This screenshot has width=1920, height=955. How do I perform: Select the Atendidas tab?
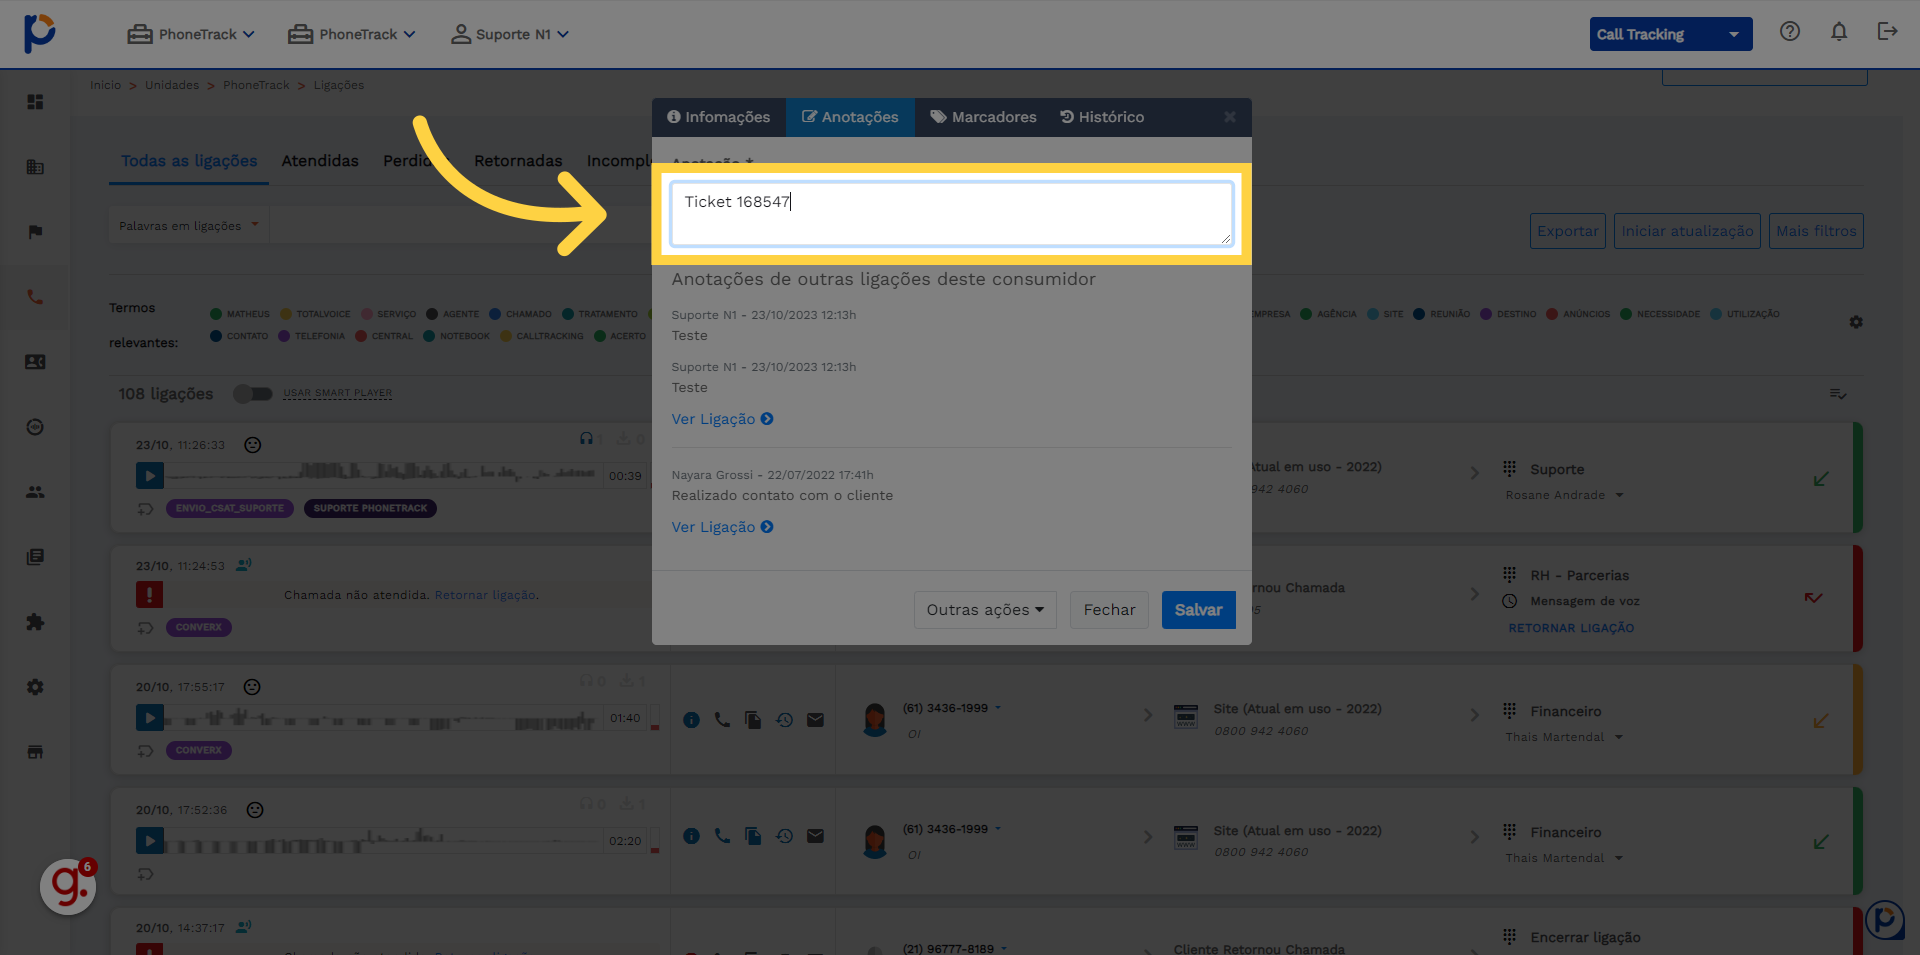pyautogui.click(x=320, y=161)
